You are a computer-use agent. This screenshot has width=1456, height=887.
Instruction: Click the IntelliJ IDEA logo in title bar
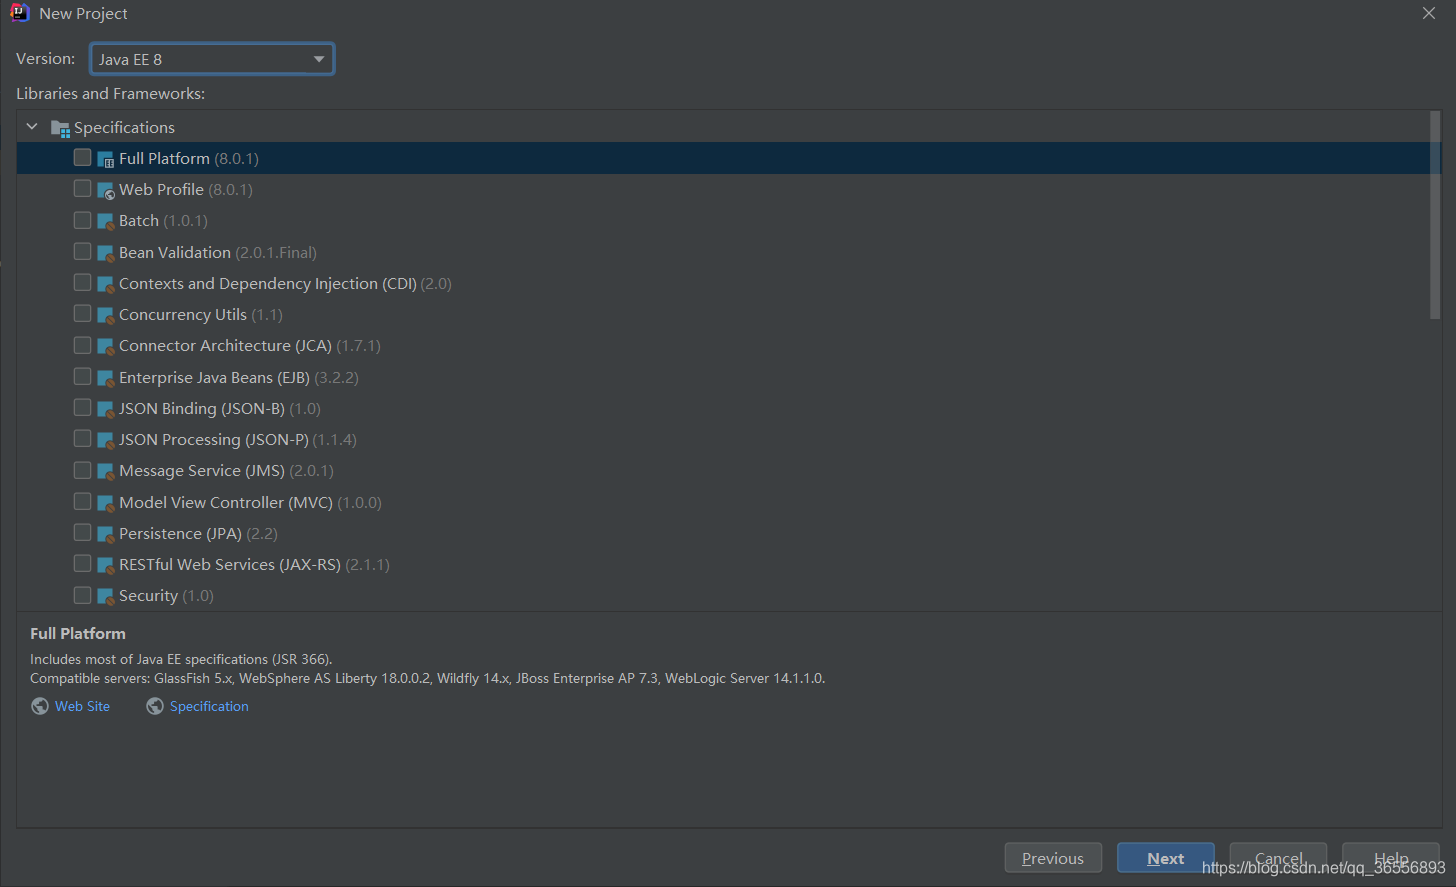[19, 13]
